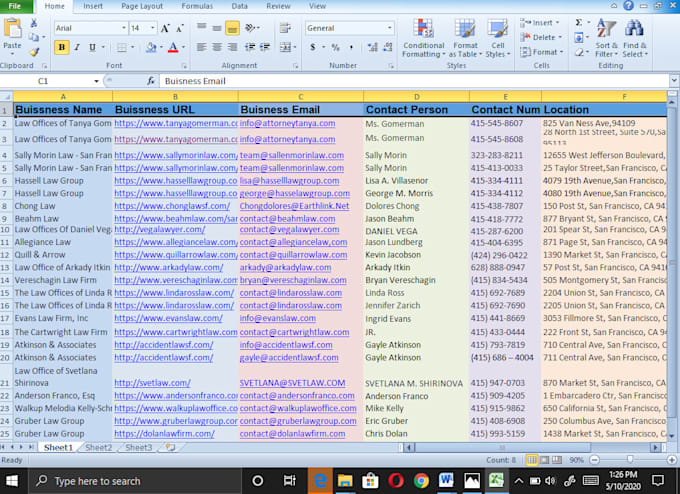
Task: Switch to the Formulas tab
Action: pos(197,6)
